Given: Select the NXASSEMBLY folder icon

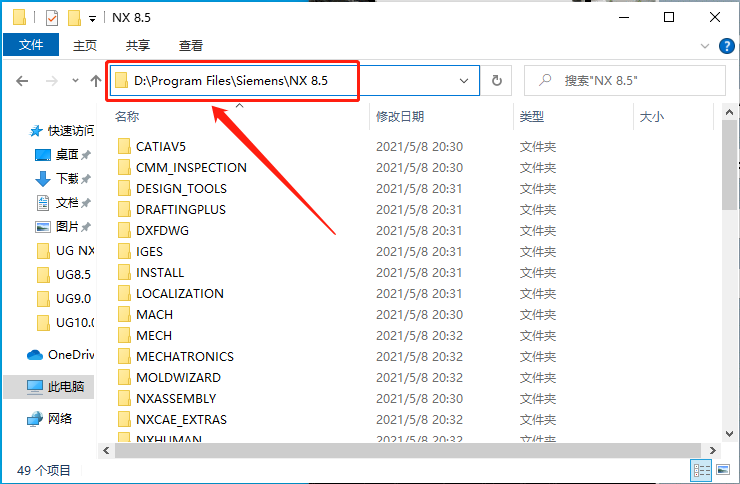Looking at the screenshot, I should (124, 398).
